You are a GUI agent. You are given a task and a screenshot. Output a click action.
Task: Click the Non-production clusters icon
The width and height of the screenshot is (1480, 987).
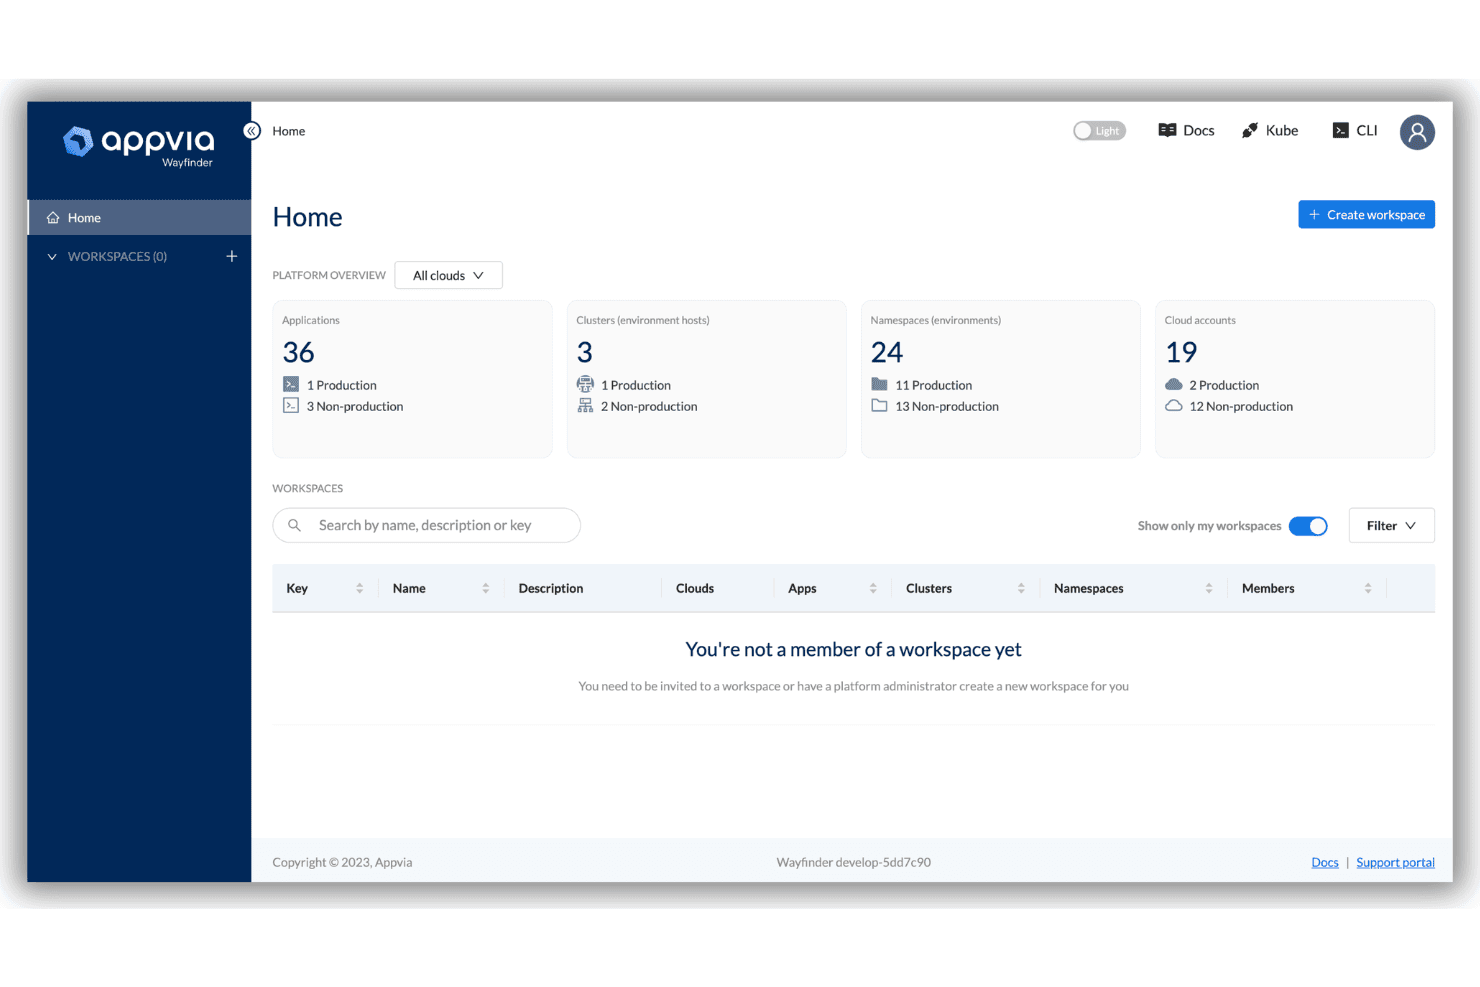pos(585,405)
